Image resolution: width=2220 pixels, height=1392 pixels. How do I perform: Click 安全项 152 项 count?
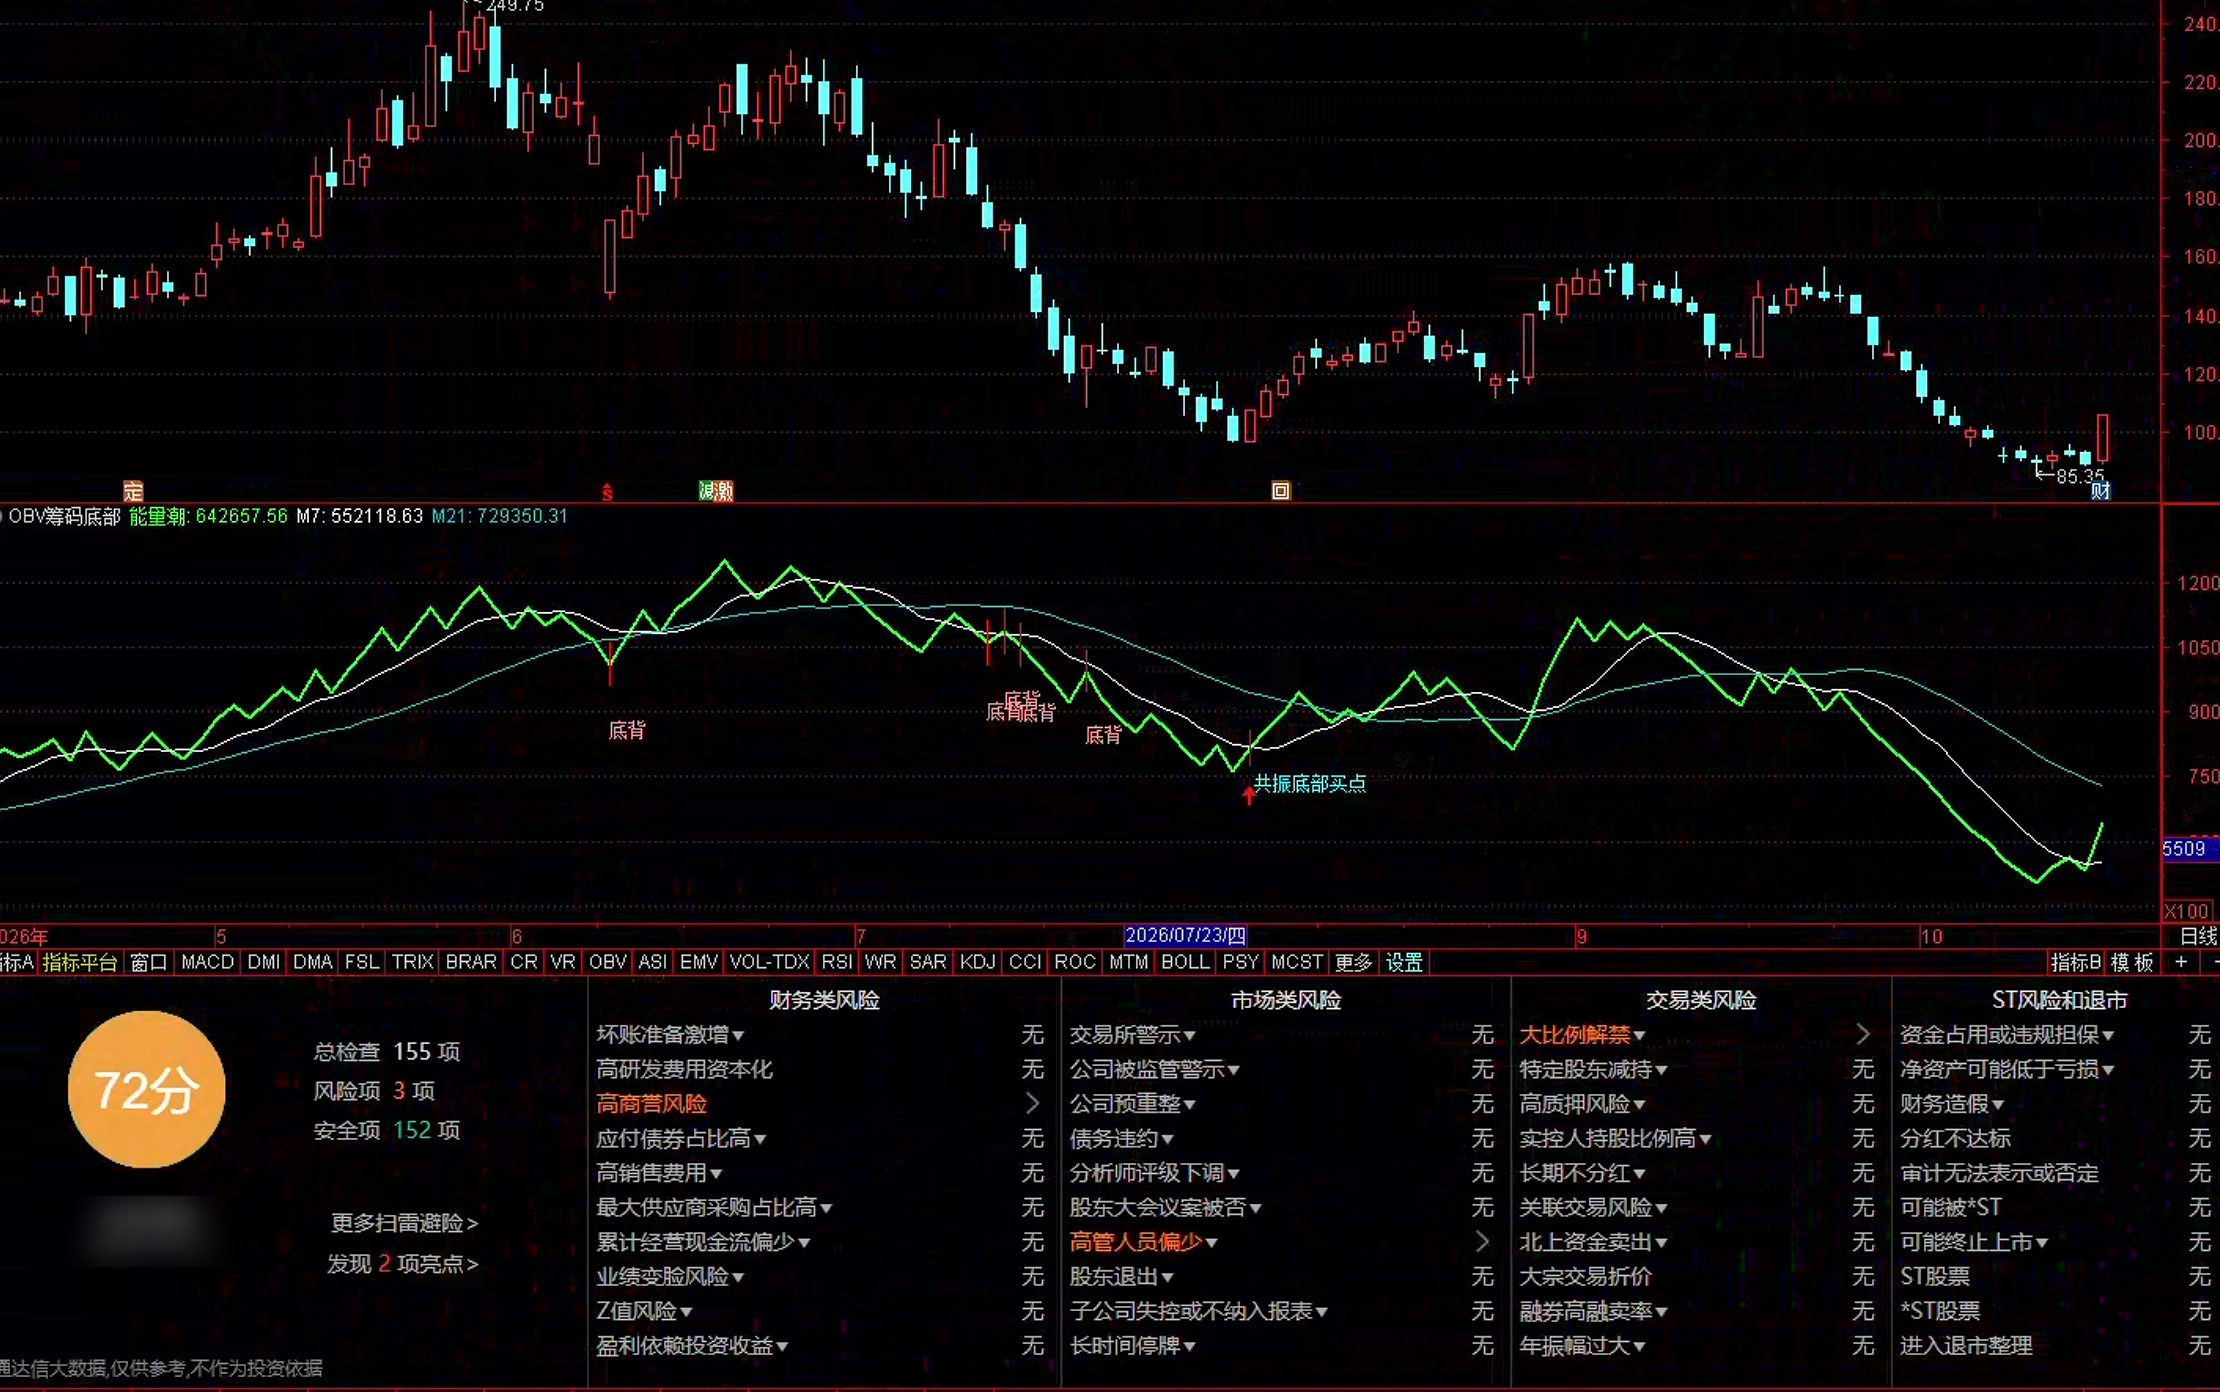387,1130
